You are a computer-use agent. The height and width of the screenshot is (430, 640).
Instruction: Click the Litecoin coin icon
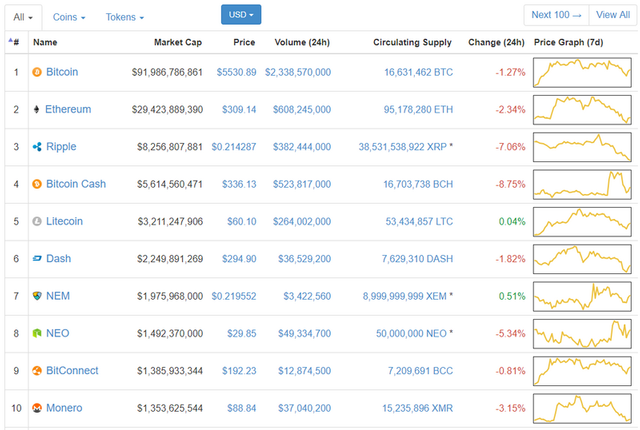point(38,221)
